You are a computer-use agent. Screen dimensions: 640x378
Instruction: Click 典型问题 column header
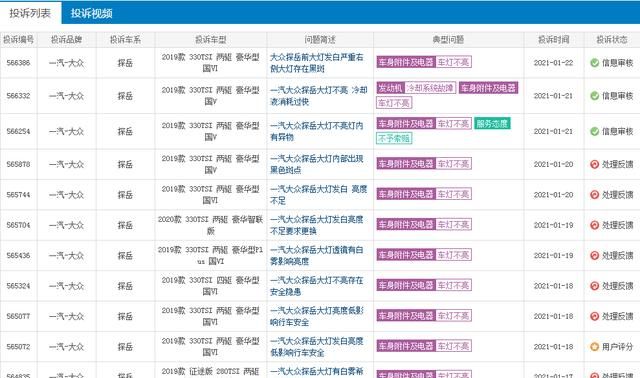point(448,40)
